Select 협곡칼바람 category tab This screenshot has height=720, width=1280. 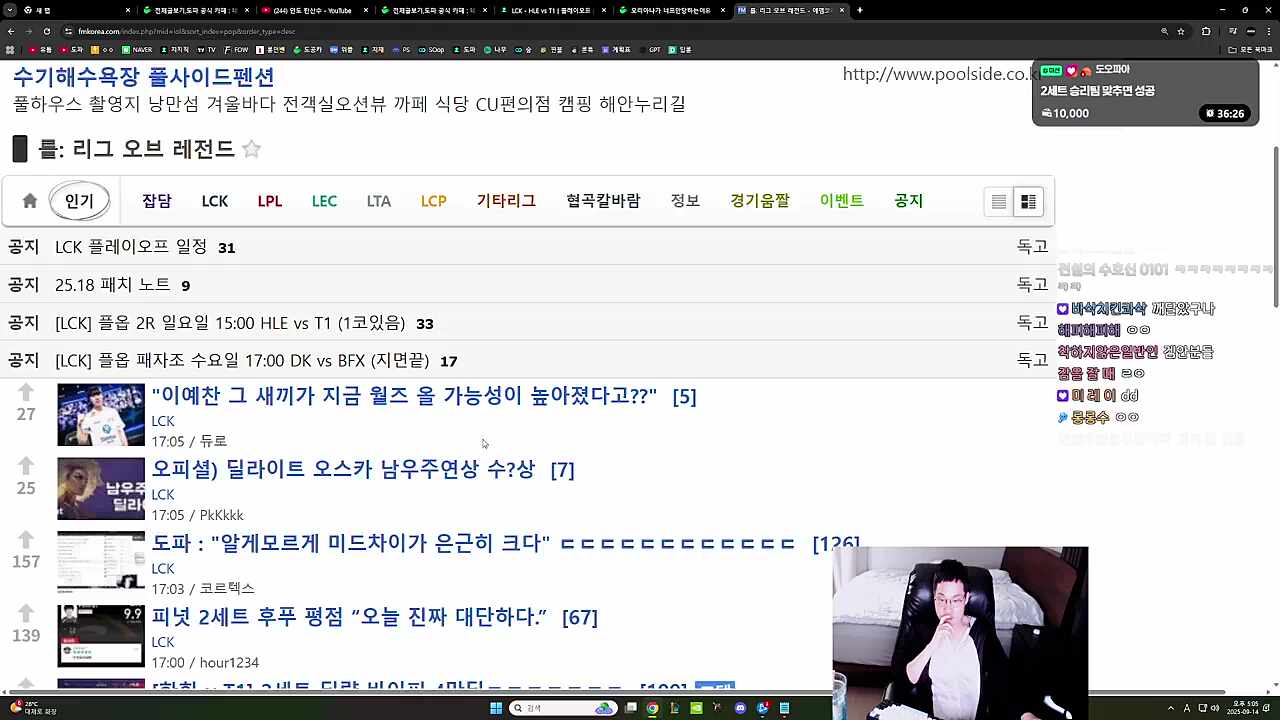click(x=603, y=201)
